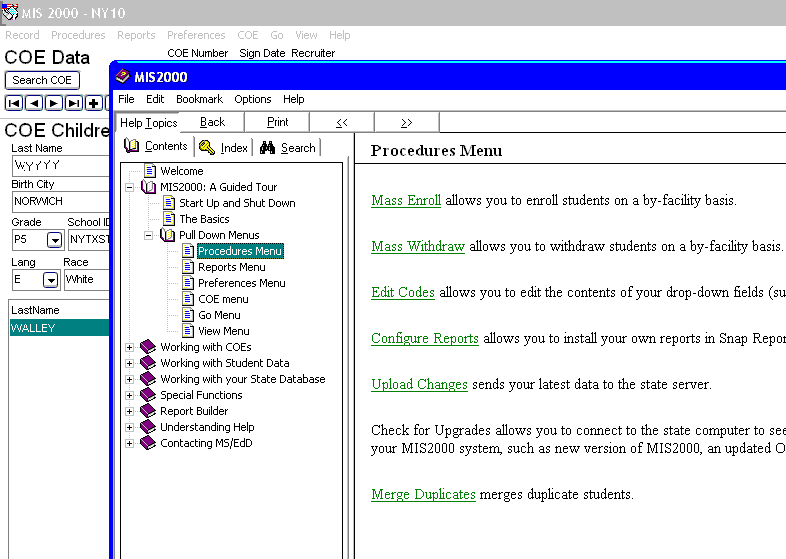Screen dimensions: 786x559
Task: Click page icon beside The Basics
Action: click(169, 219)
